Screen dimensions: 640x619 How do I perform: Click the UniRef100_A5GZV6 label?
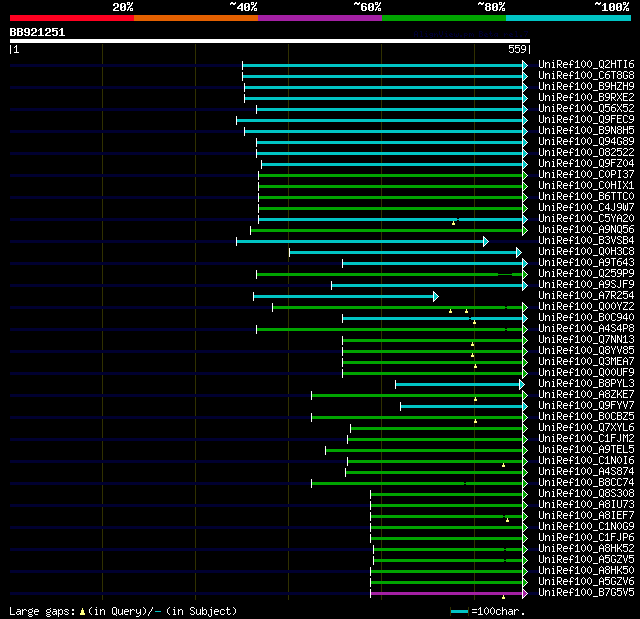coord(586,582)
